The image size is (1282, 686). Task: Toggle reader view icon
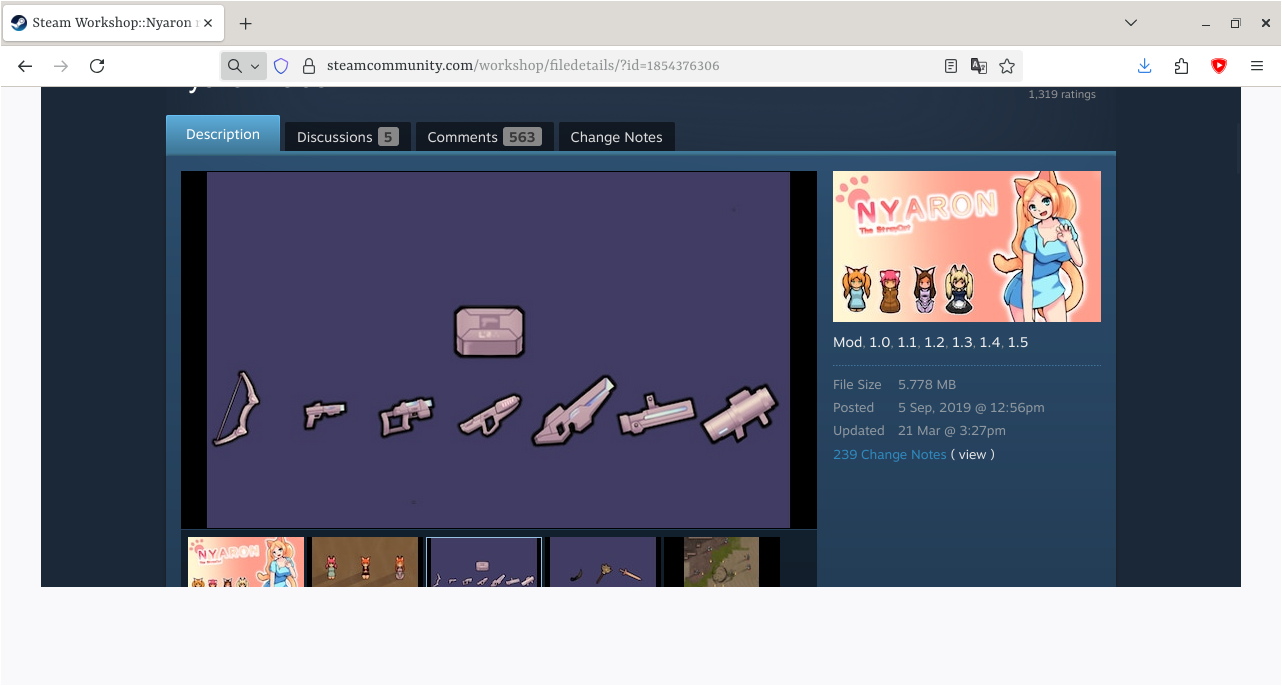pos(951,66)
